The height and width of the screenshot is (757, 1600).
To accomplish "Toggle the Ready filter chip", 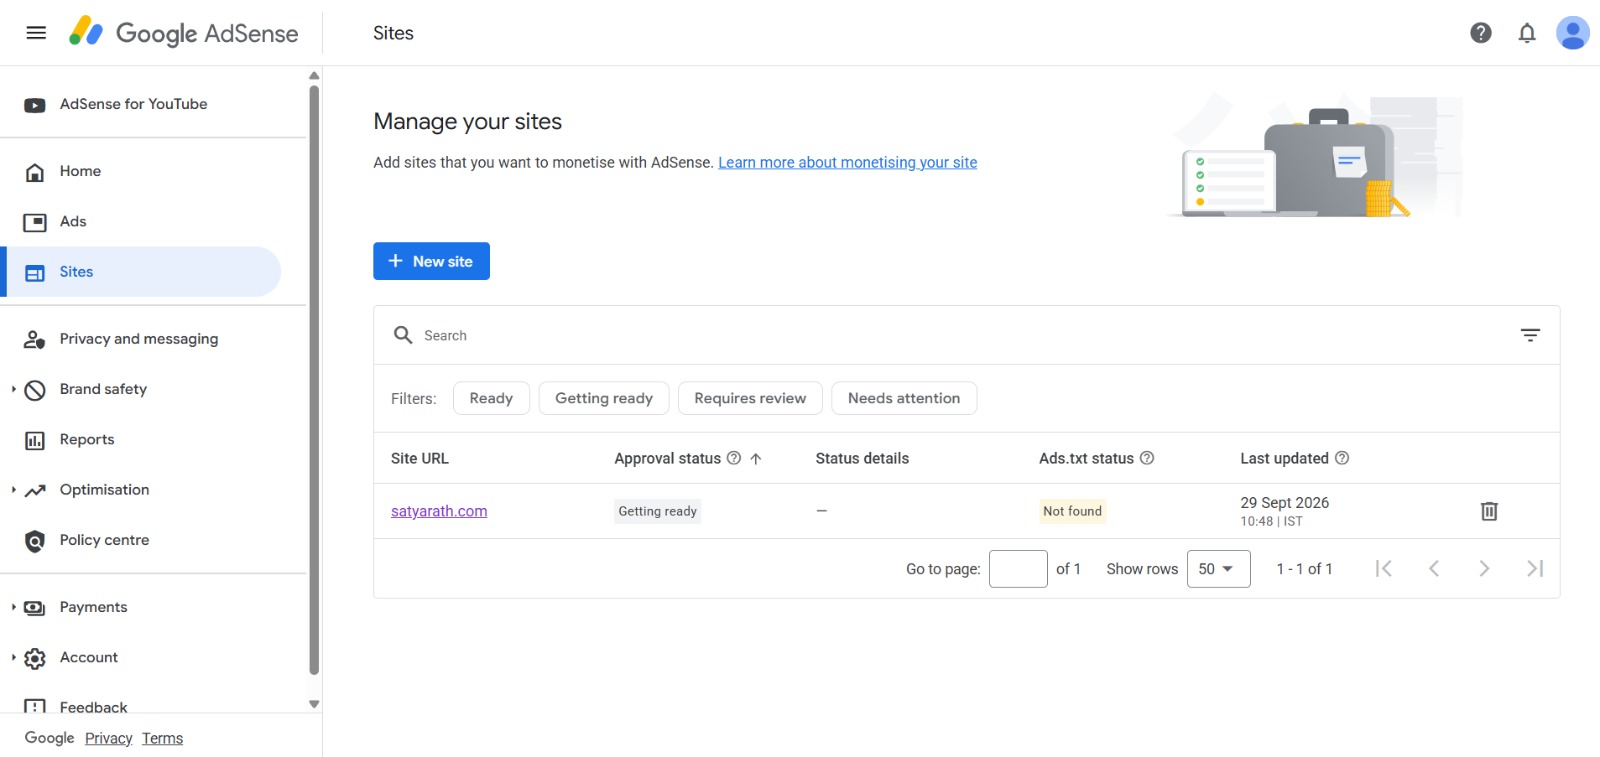I will pos(491,398).
